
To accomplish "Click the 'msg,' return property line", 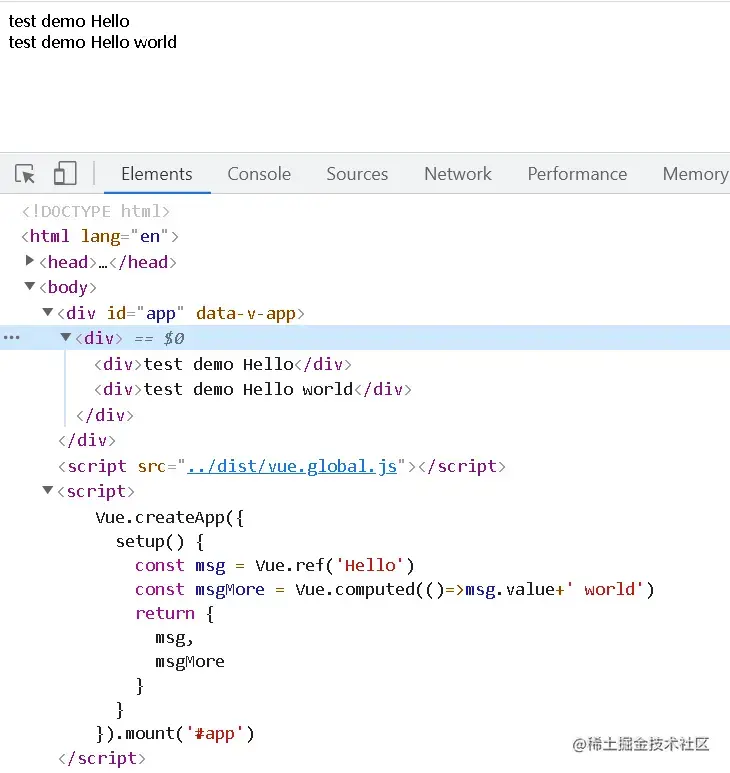I will click(x=174, y=638).
